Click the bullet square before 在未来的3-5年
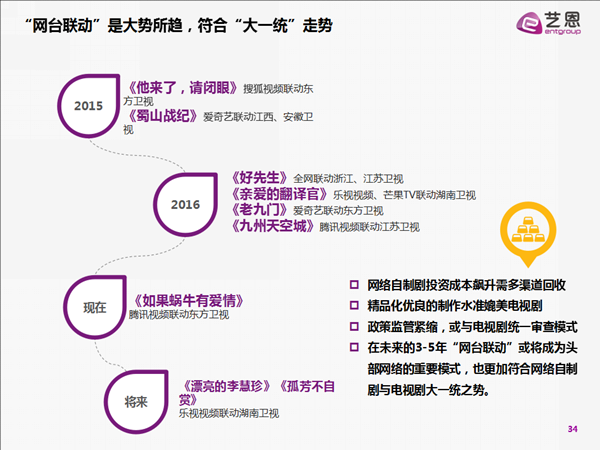Screen dimensions: 600x450 coord(354,347)
